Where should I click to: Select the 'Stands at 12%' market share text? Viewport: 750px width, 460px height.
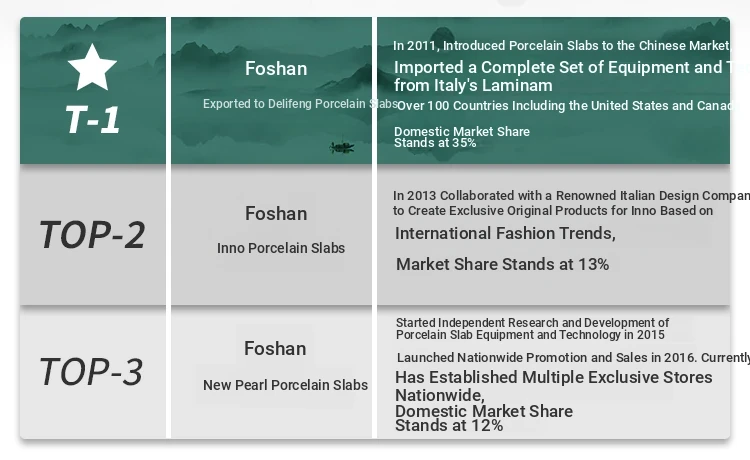pyautogui.click(x=449, y=426)
